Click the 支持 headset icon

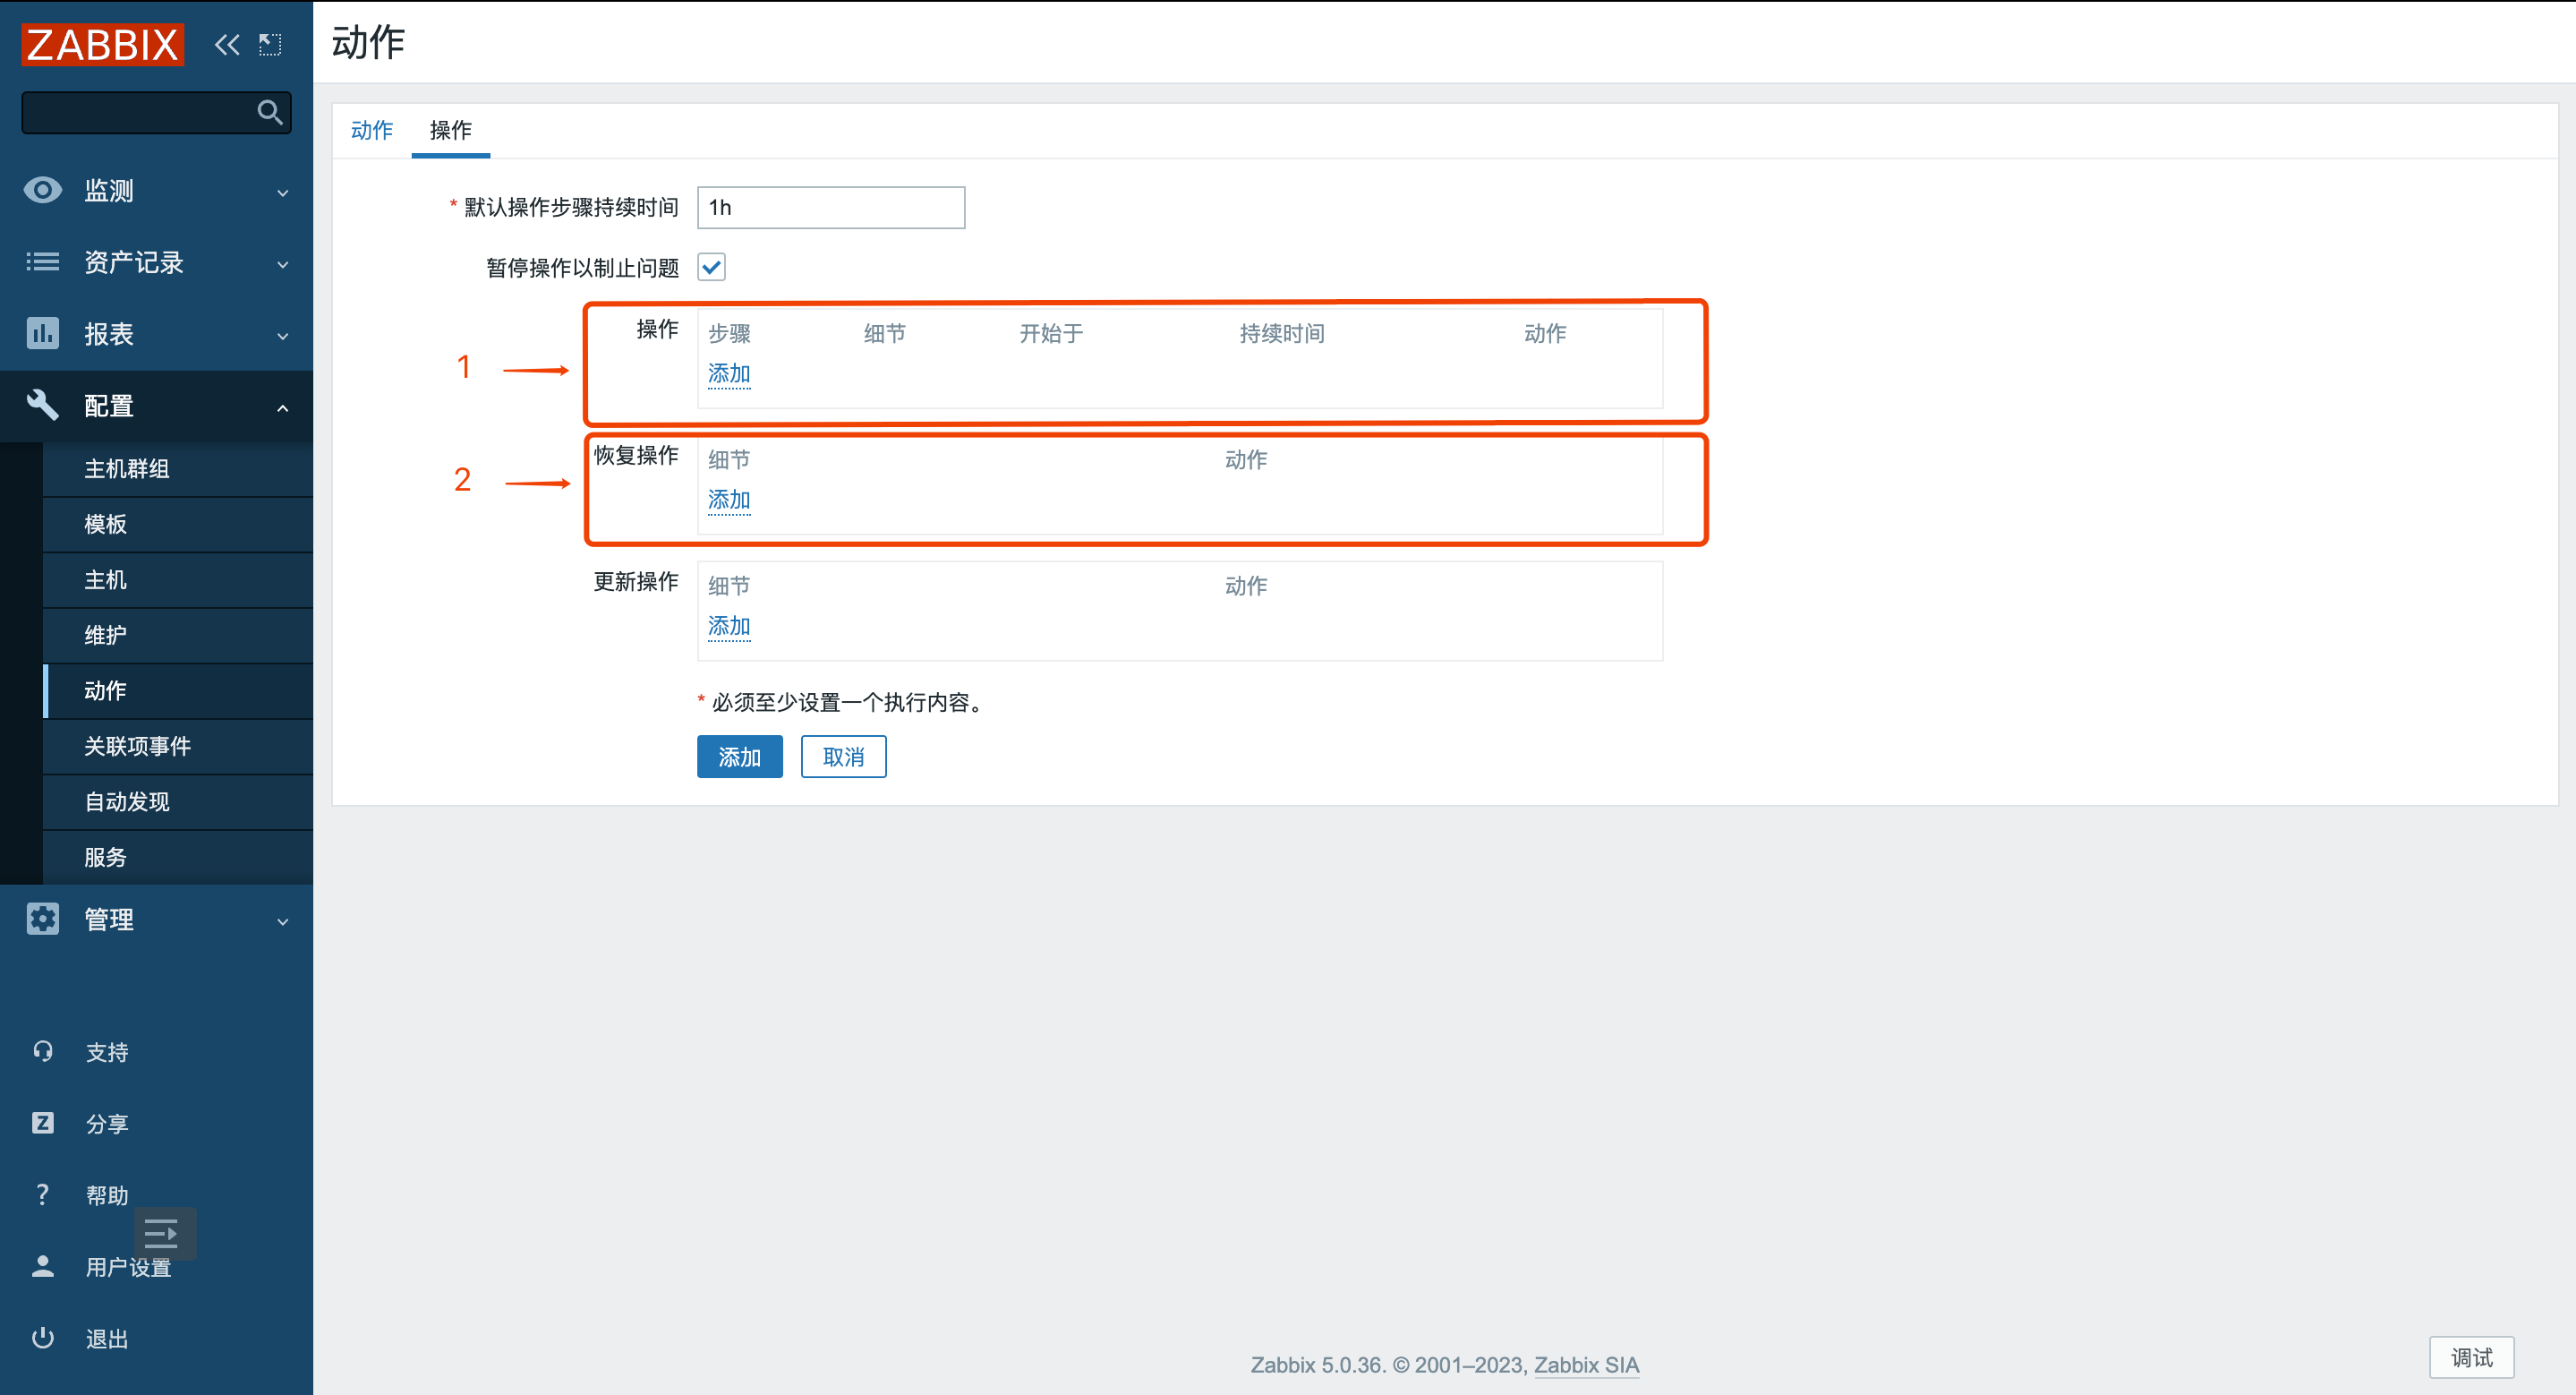coord(42,1051)
